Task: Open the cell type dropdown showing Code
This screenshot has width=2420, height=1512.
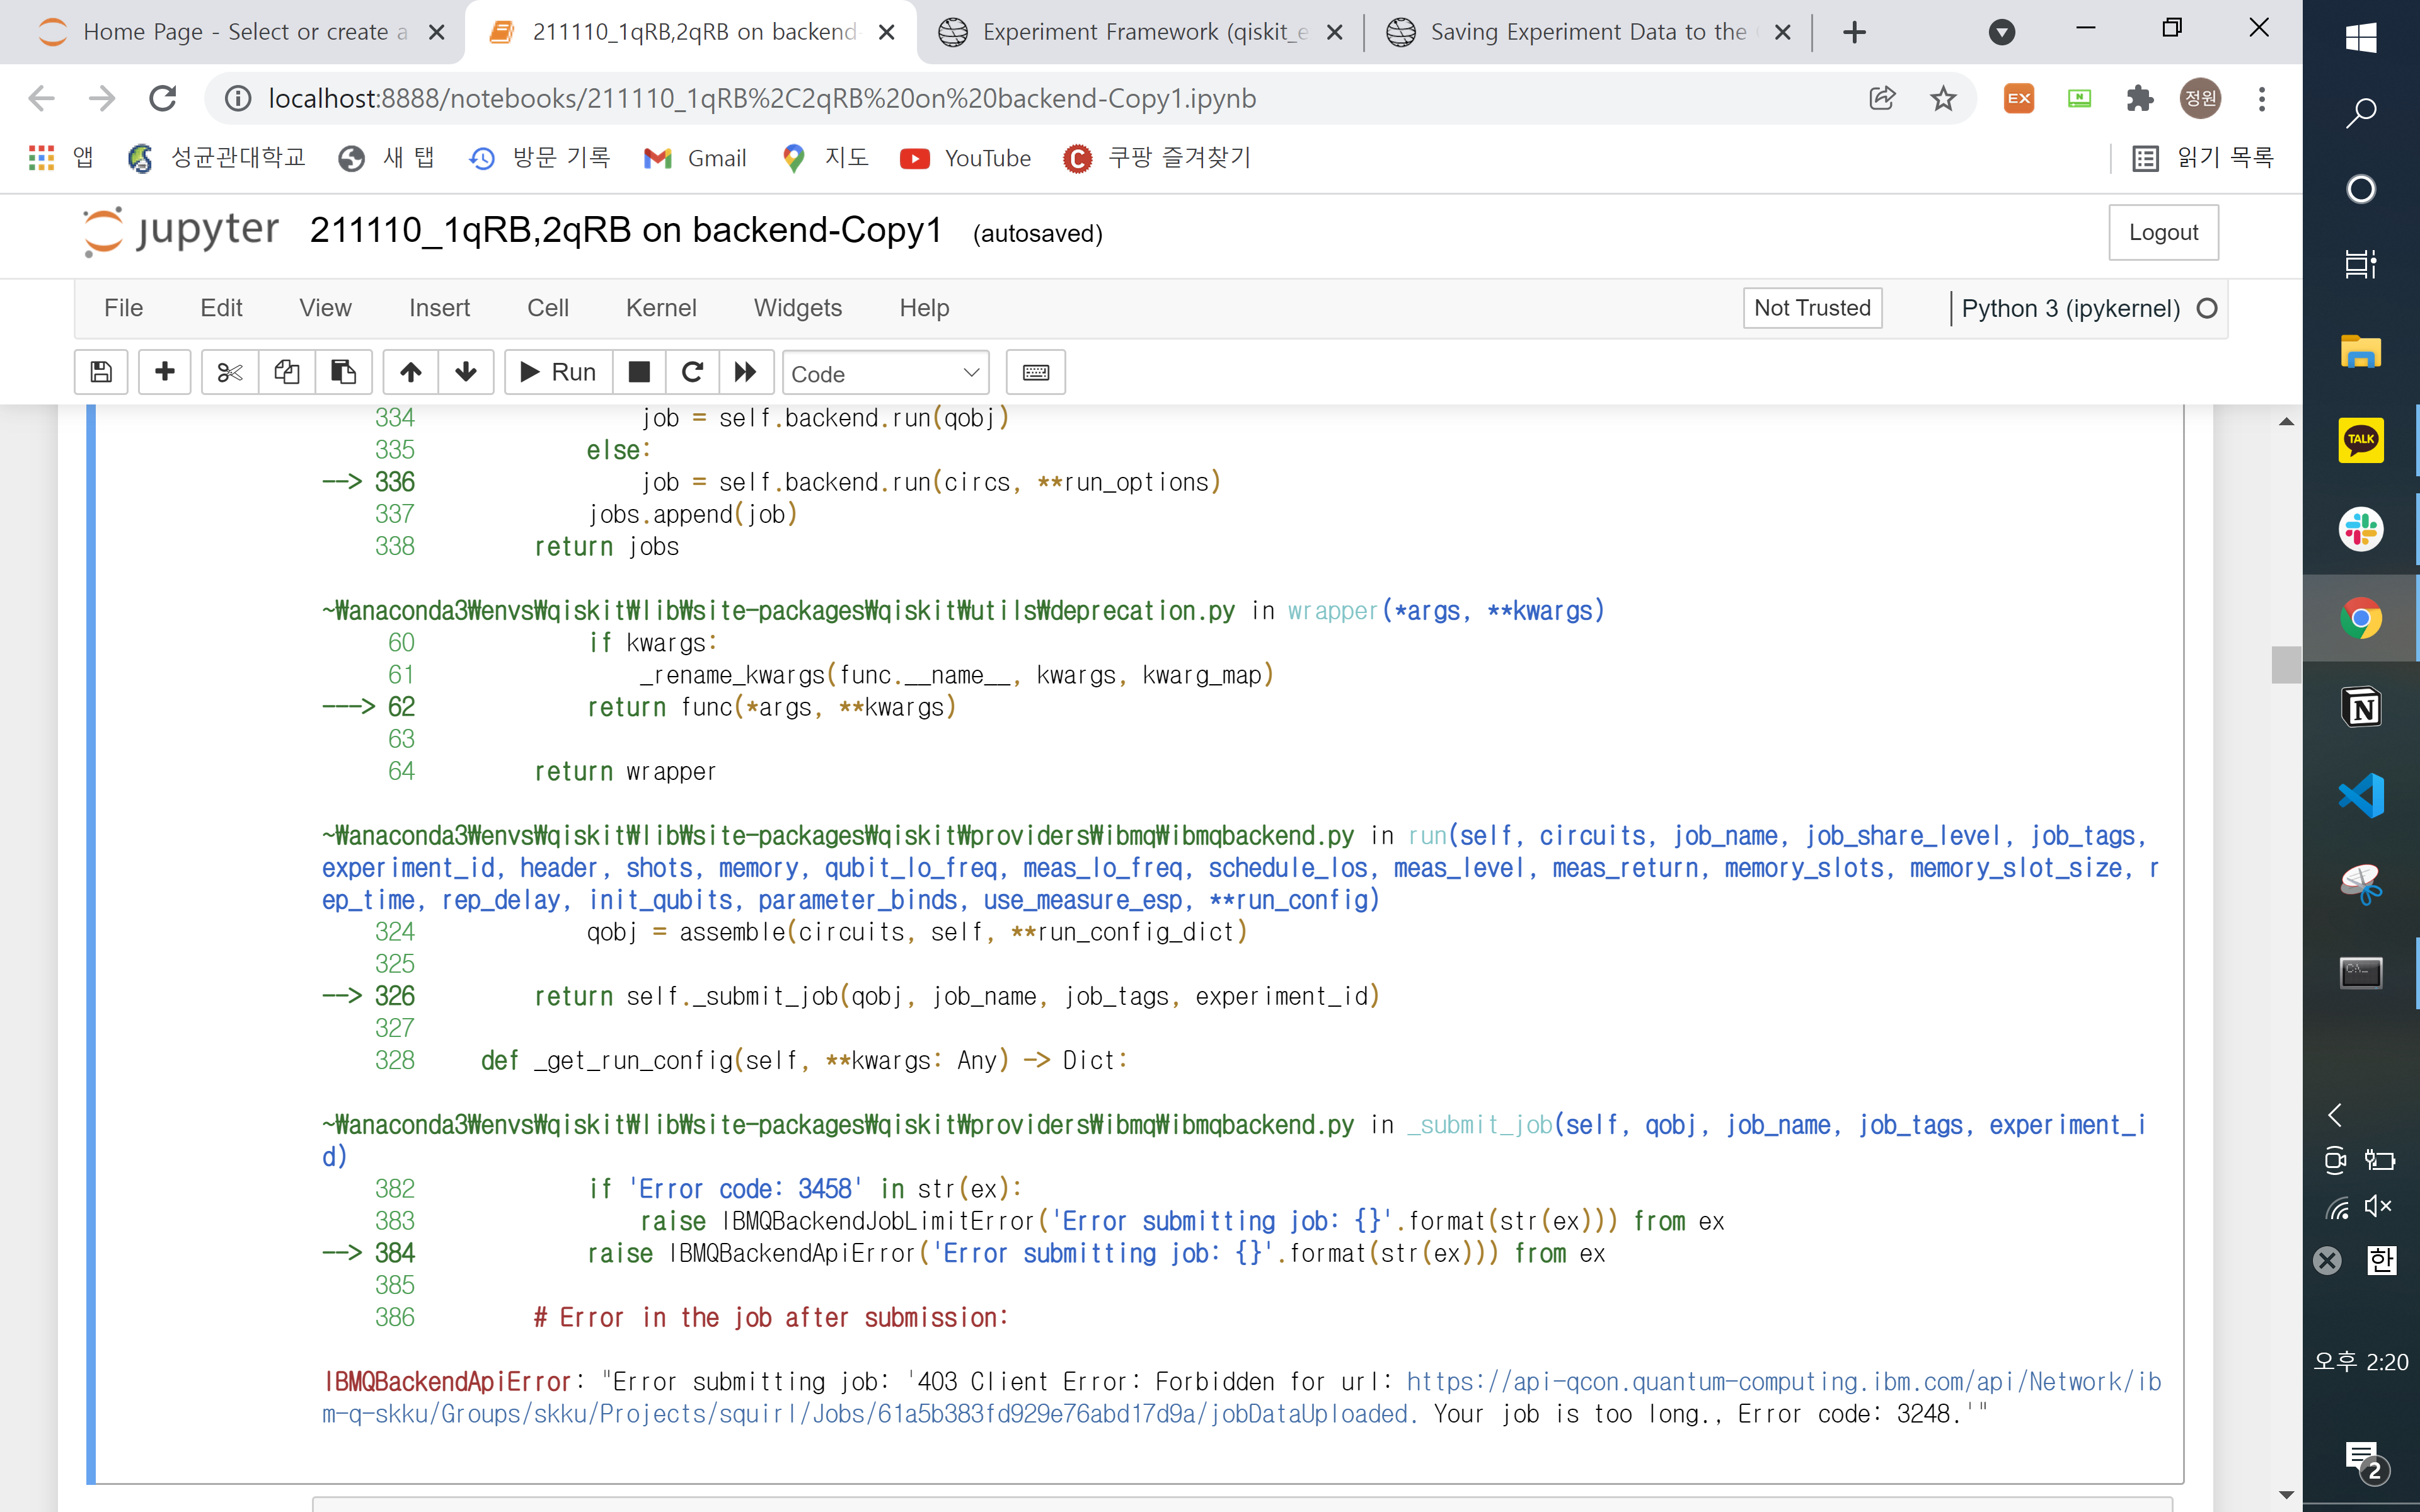Action: (x=886, y=372)
